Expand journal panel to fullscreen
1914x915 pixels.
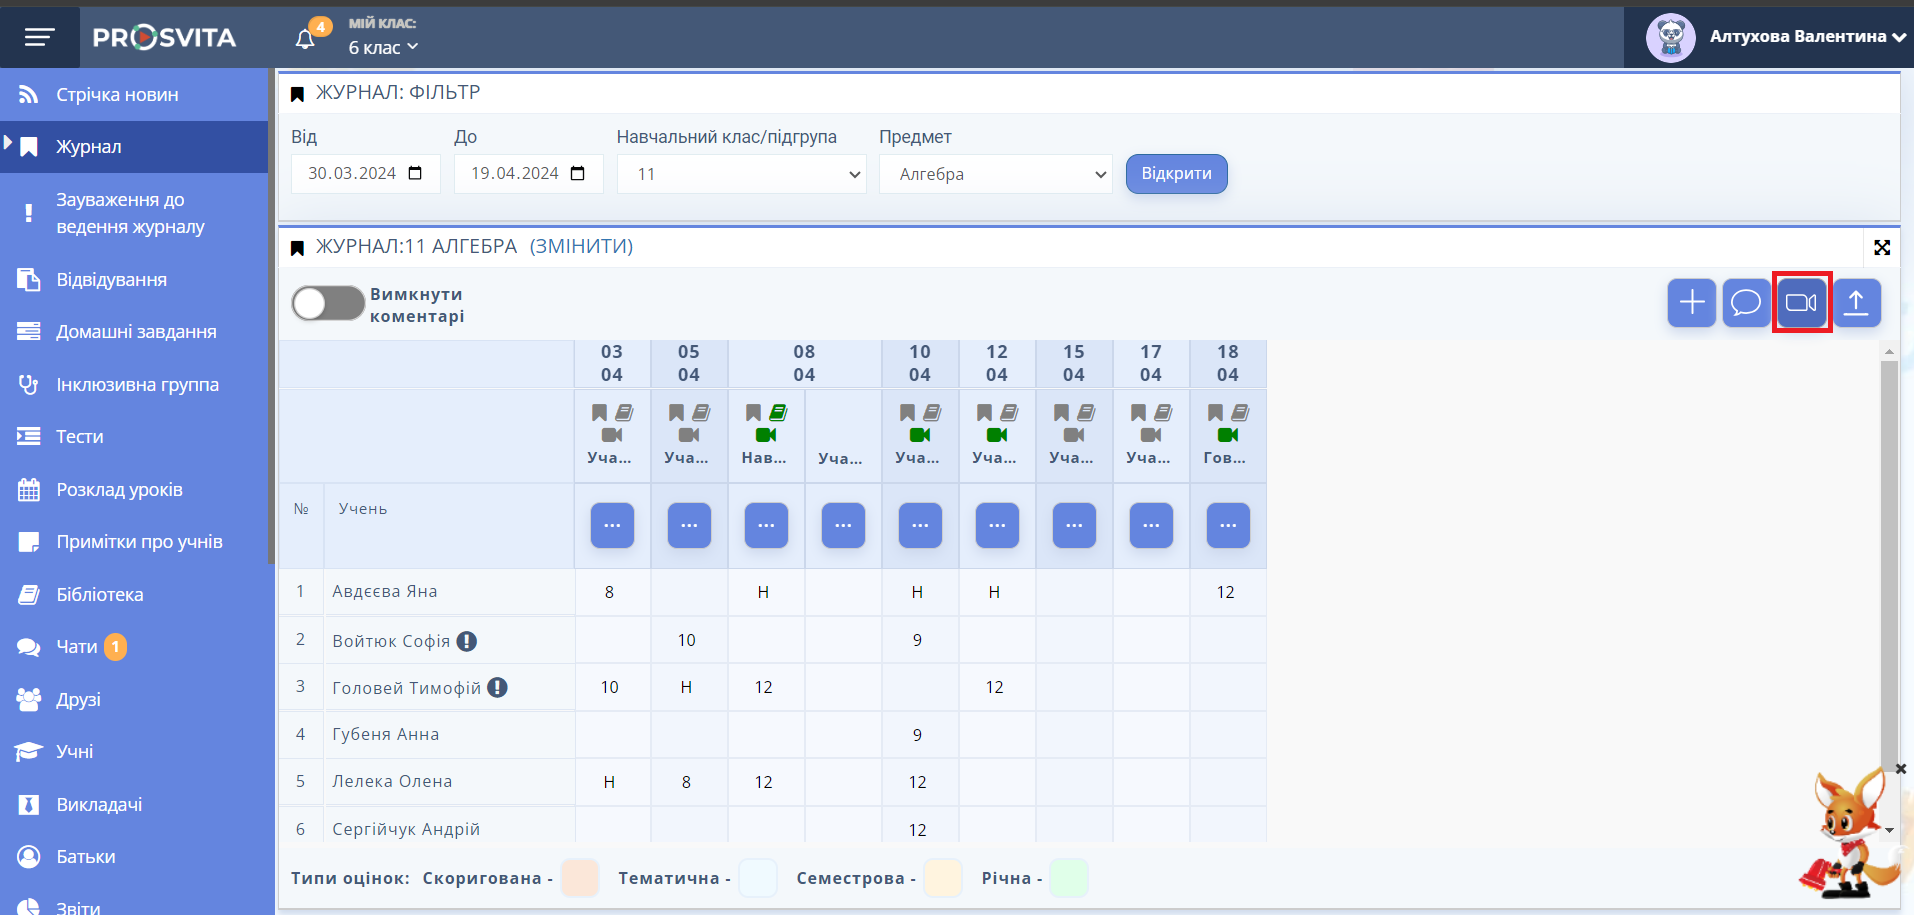[x=1881, y=247]
